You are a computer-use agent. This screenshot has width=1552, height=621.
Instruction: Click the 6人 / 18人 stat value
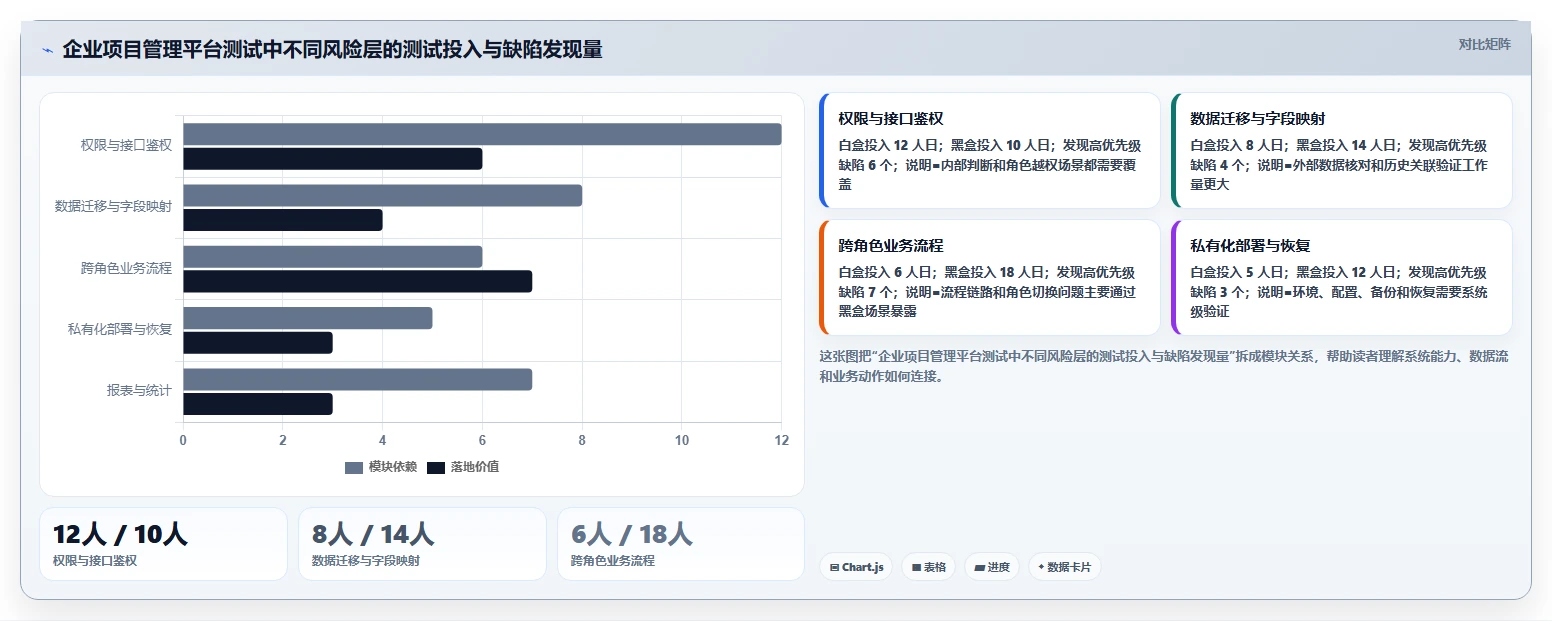[632, 534]
